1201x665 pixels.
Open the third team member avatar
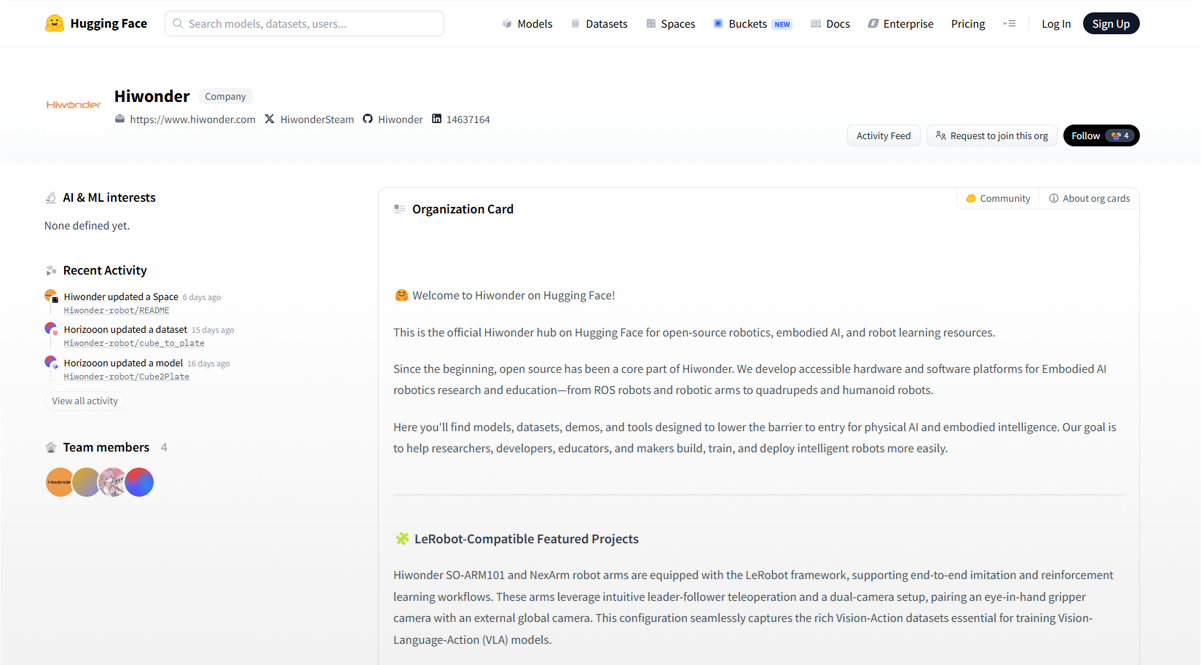click(x=112, y=482)
